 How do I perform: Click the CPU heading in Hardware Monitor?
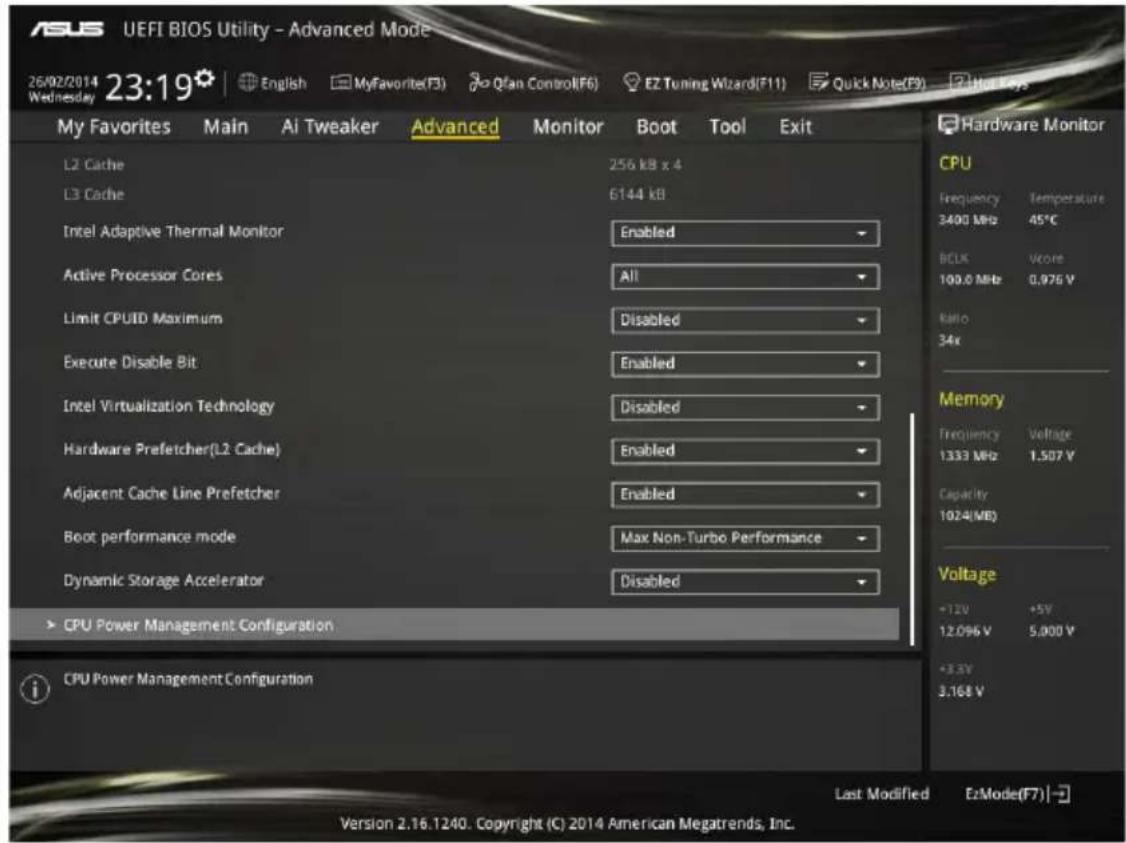955,164
